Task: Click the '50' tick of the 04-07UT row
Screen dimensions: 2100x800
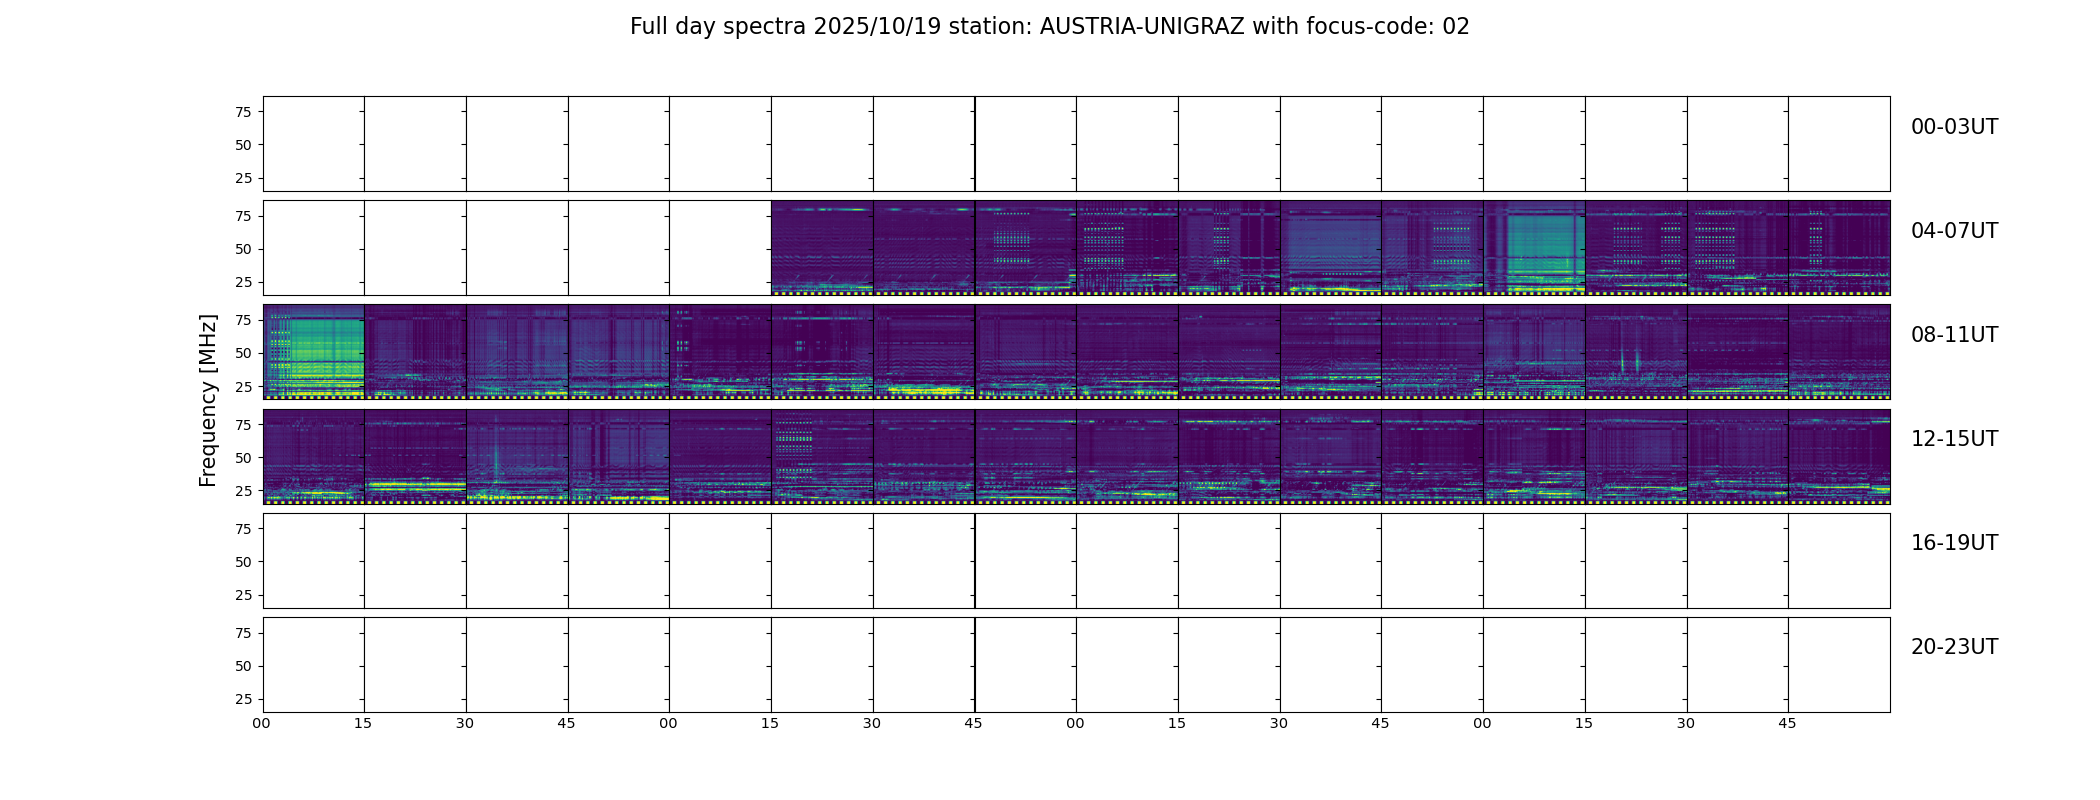Action: coord(243,249)
